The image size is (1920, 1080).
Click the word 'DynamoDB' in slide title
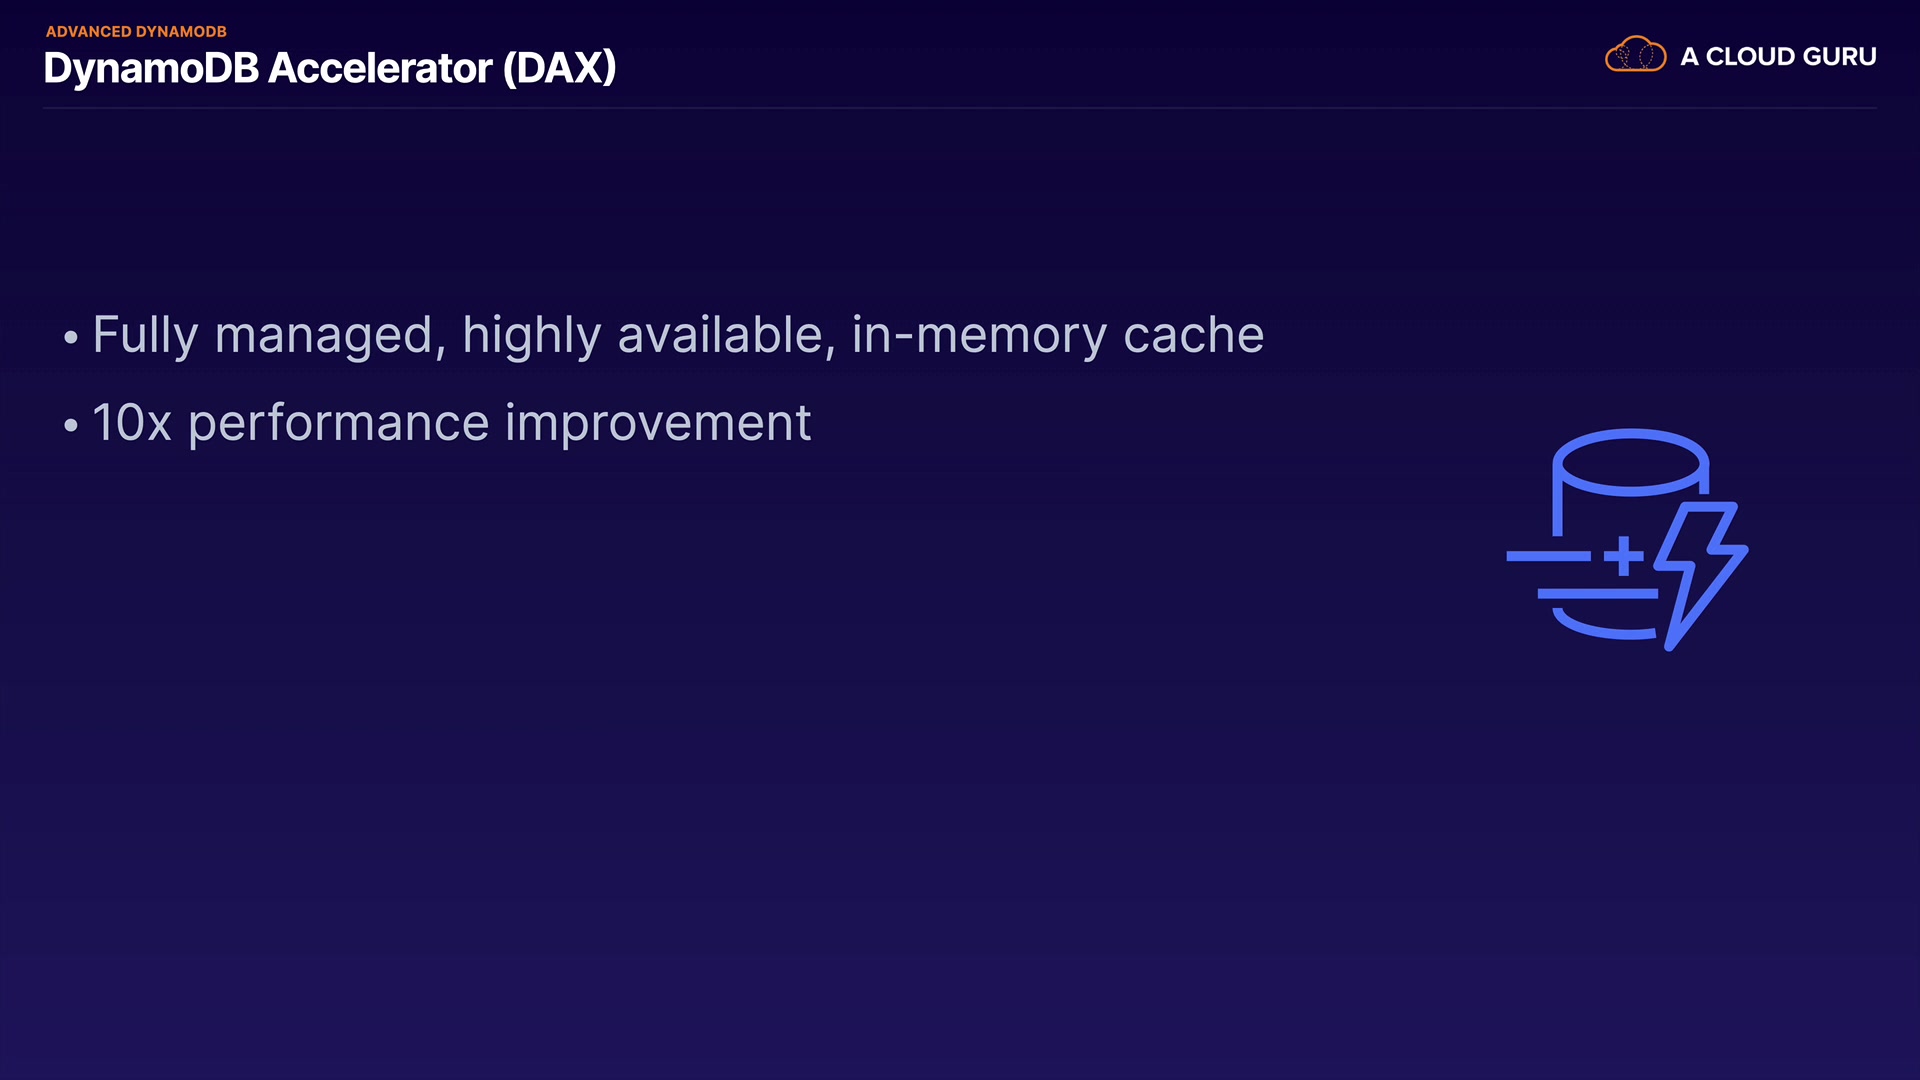pos(151,68)
